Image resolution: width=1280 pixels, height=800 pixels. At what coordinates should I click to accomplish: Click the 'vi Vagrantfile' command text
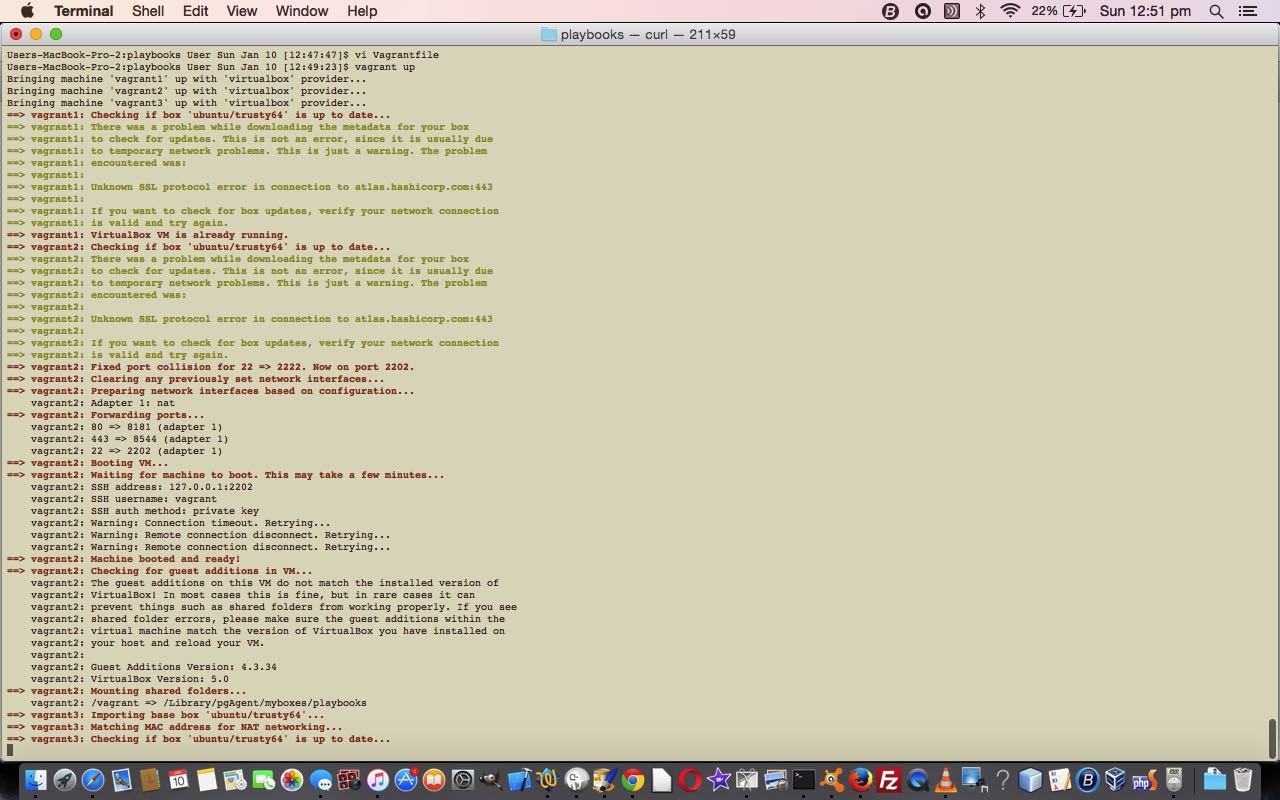396,55
